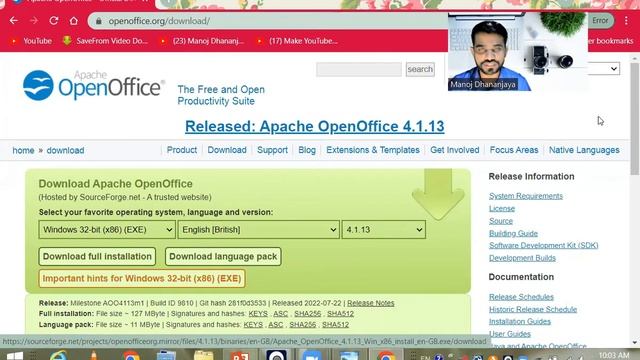Open Internet Explorer from the taskbar

58,356
